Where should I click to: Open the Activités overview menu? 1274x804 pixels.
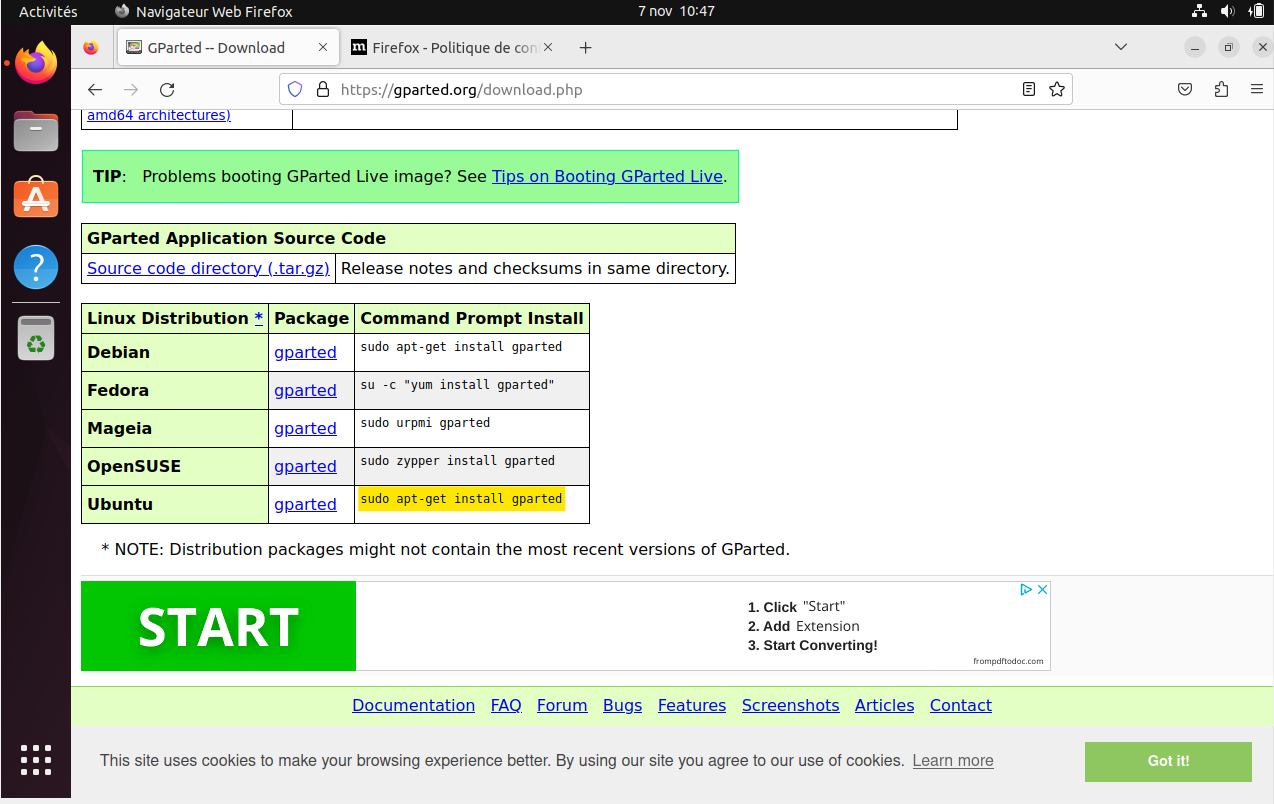point(48,12)
